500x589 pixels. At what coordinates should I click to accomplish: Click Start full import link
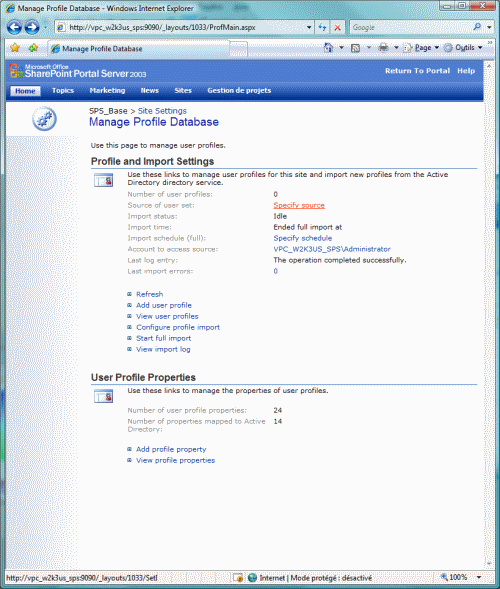(163, 338)
